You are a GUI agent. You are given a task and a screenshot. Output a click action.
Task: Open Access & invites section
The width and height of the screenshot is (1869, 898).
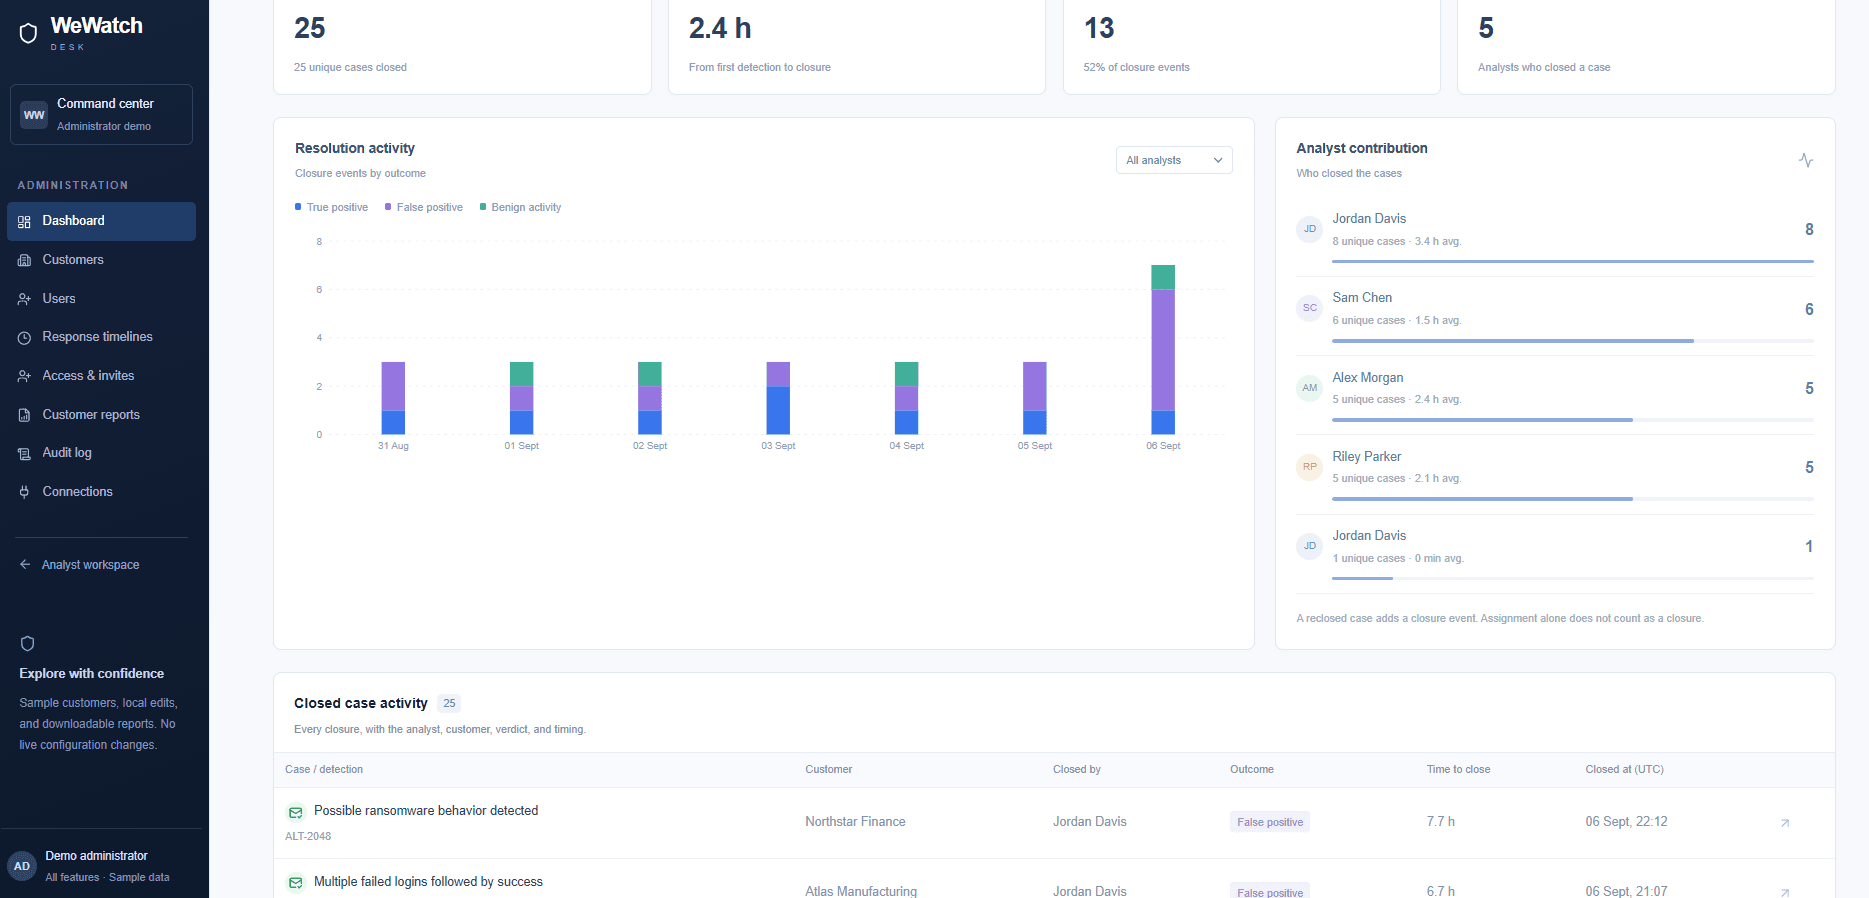click(x=101, y=376)
